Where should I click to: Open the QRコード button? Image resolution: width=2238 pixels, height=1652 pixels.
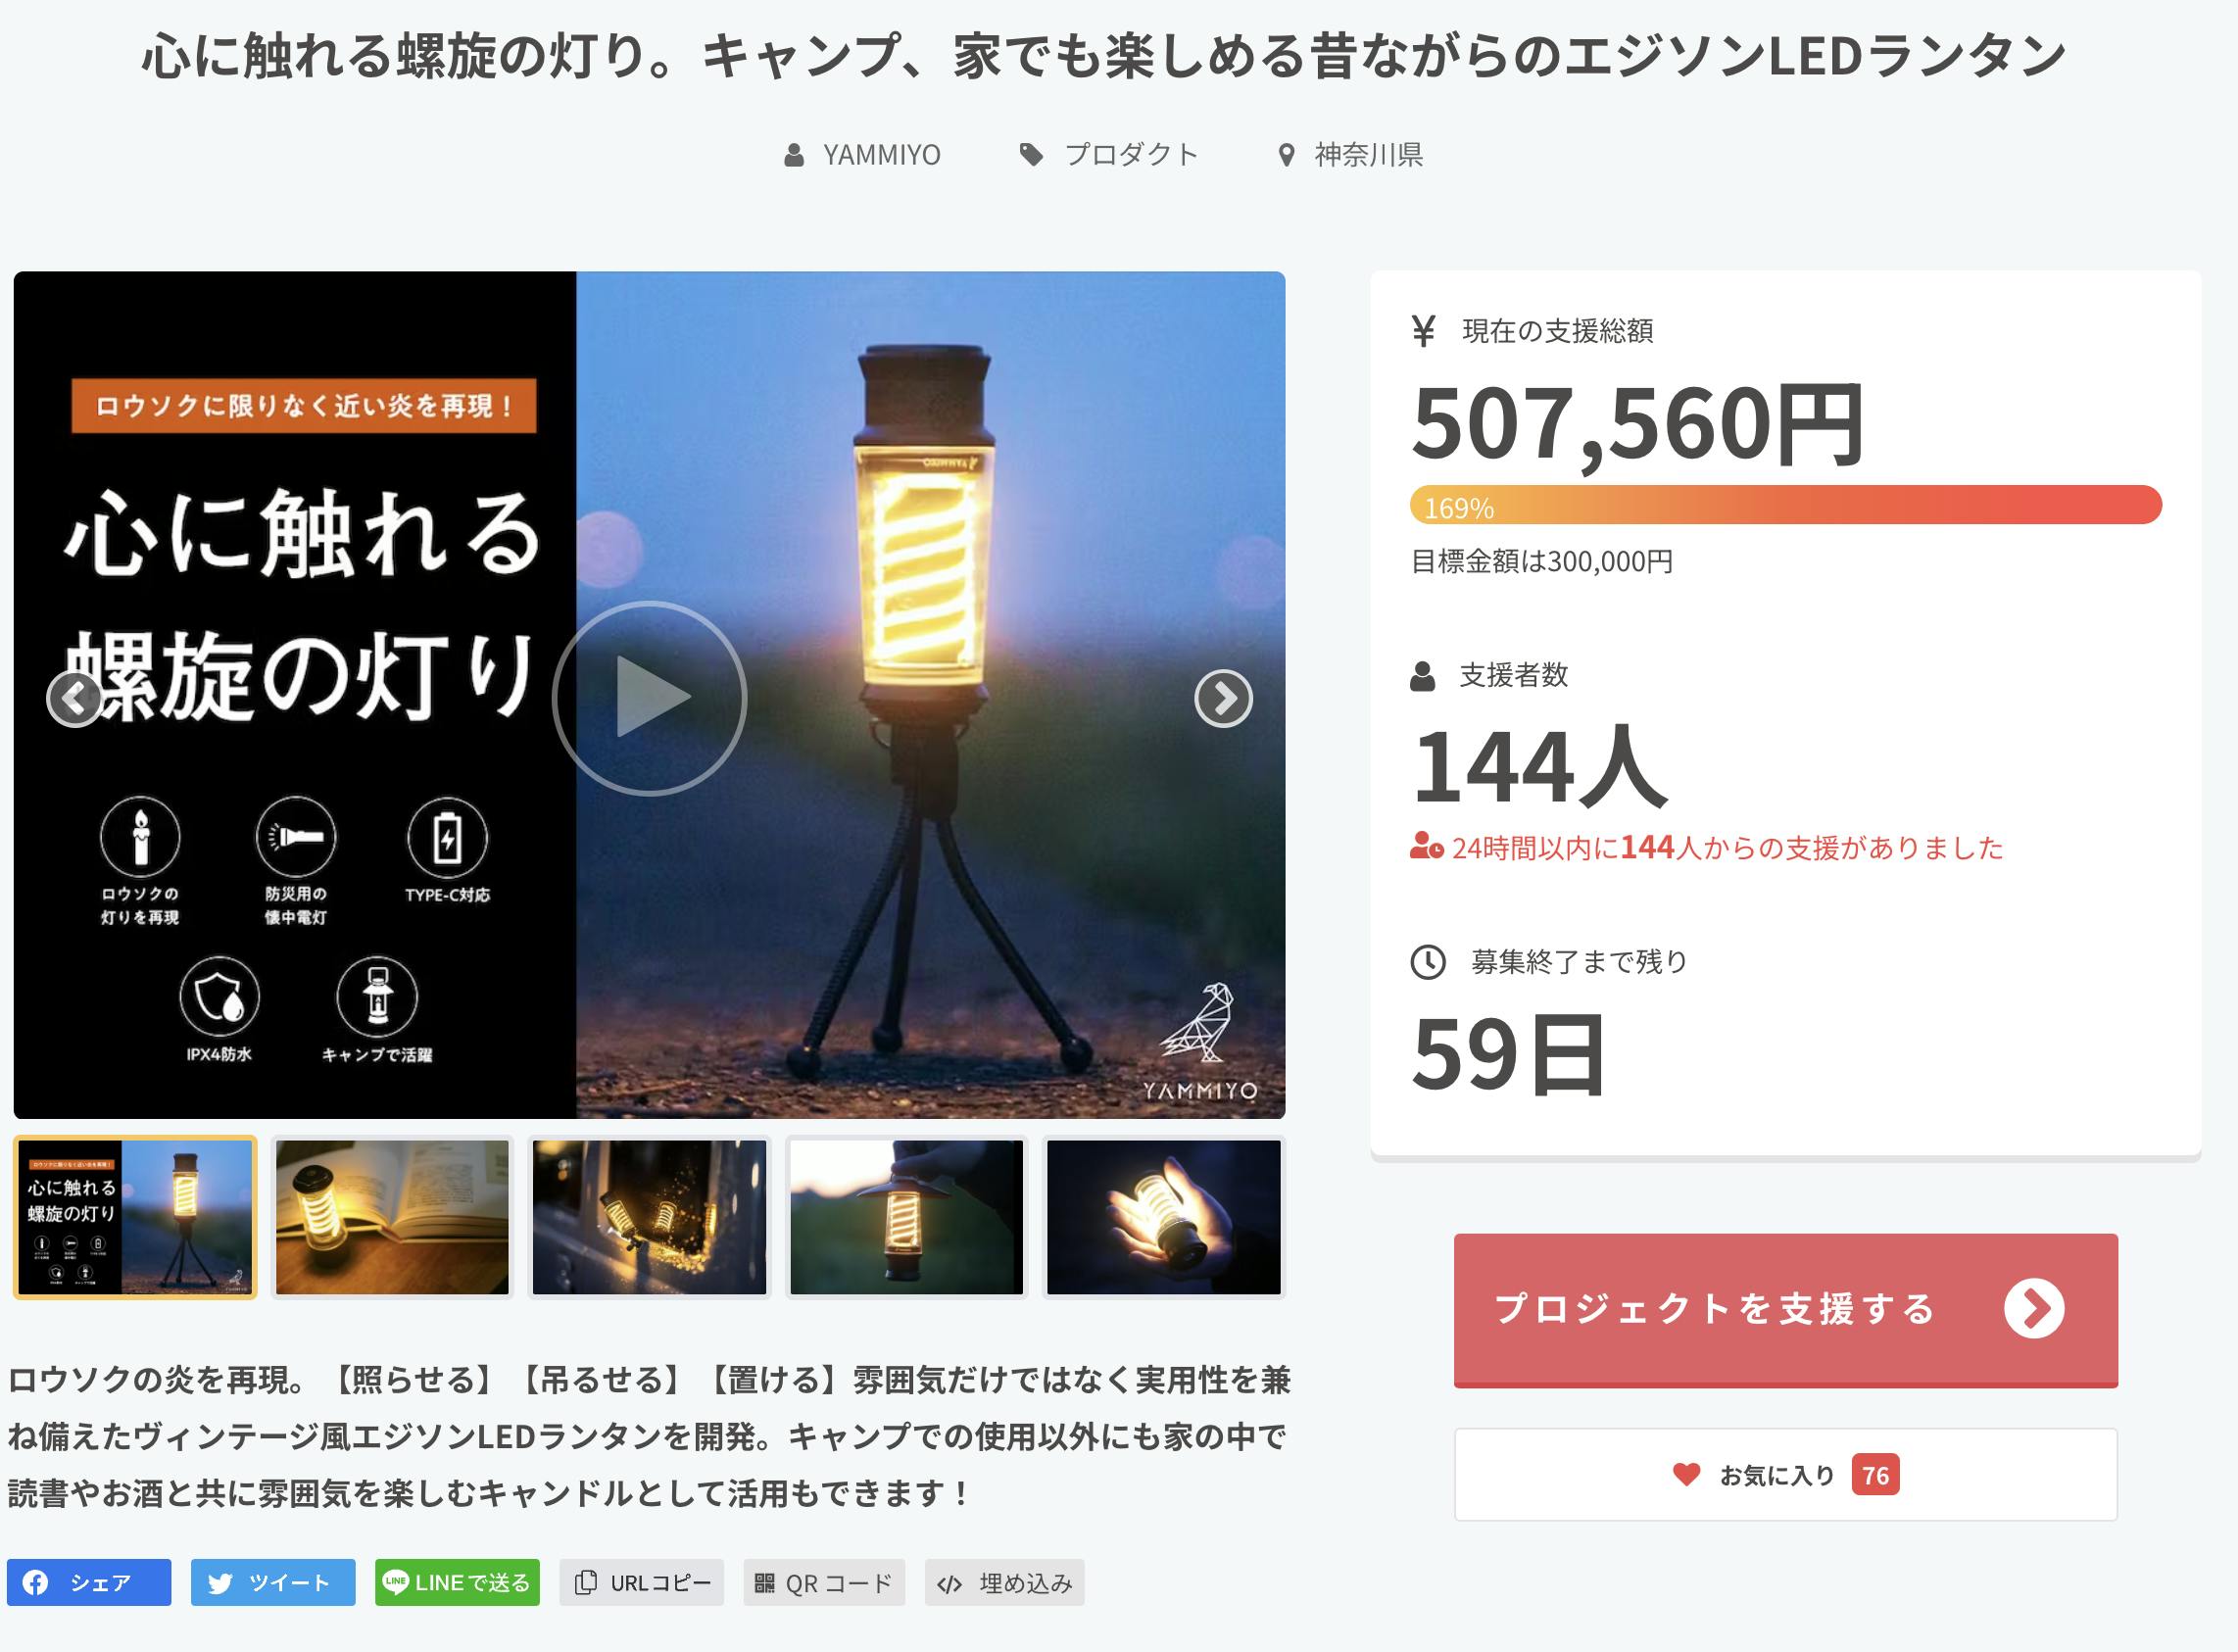[x=824, y=1582]
